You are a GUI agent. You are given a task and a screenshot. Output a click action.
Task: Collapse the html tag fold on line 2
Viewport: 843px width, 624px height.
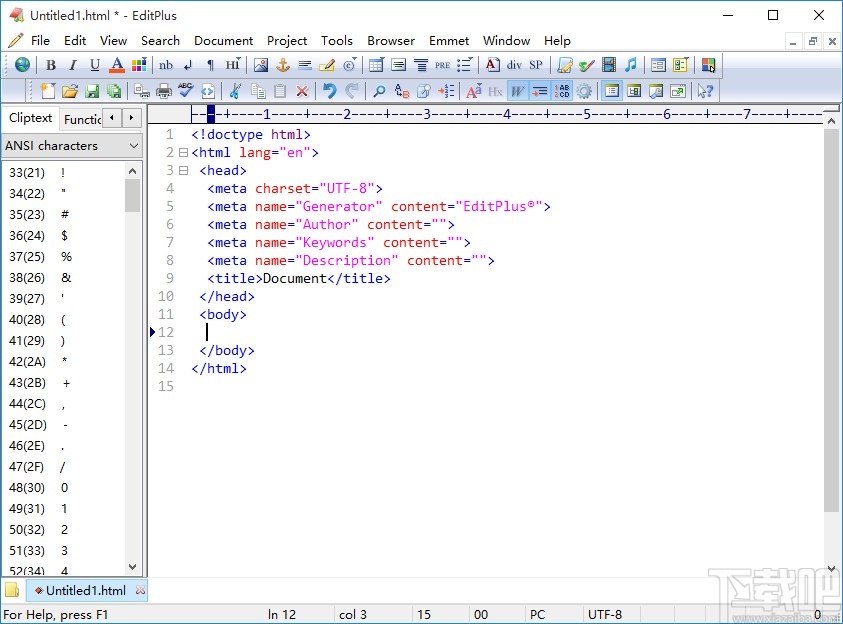pyautogui.click(x=183, y=153)
